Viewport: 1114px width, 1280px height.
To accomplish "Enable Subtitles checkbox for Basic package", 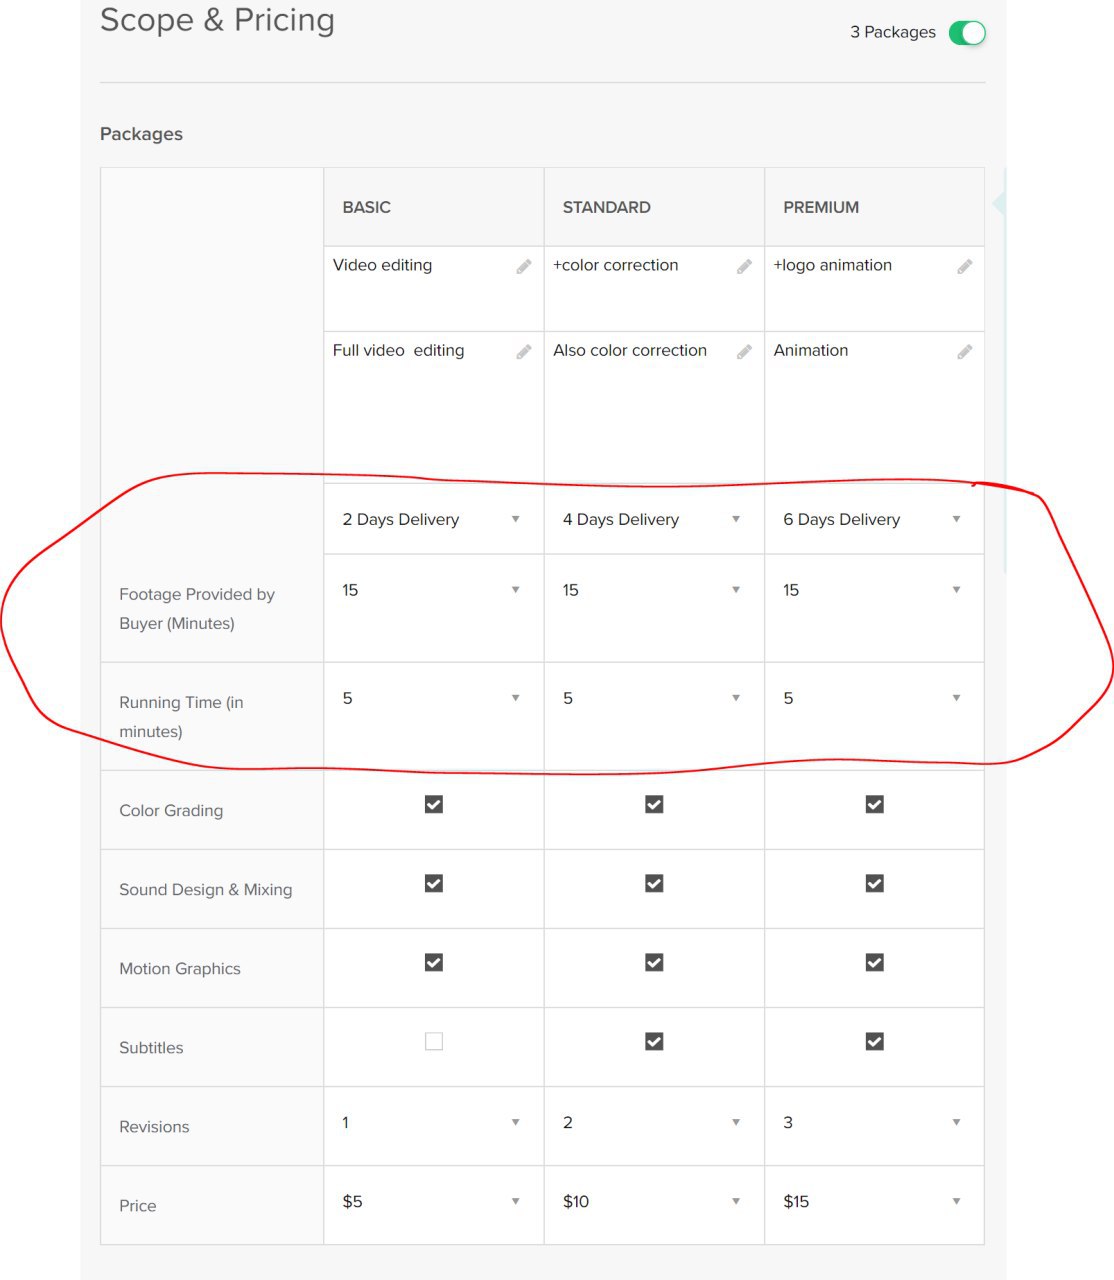I will [434, 1041].
